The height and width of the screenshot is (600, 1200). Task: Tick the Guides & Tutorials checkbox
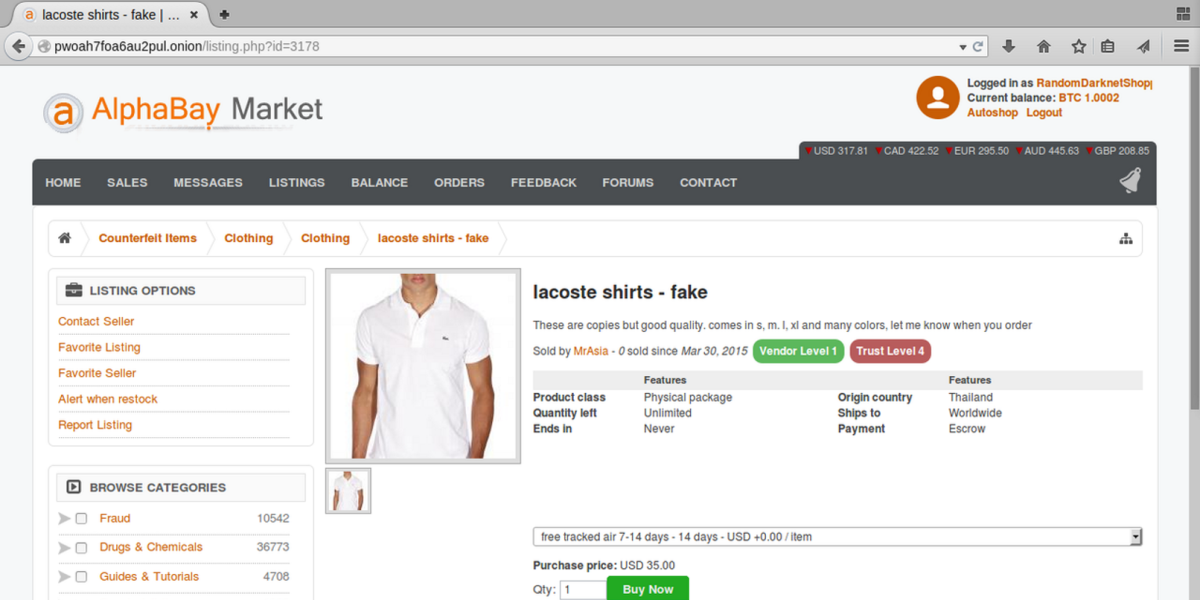(x=81, y=576)
